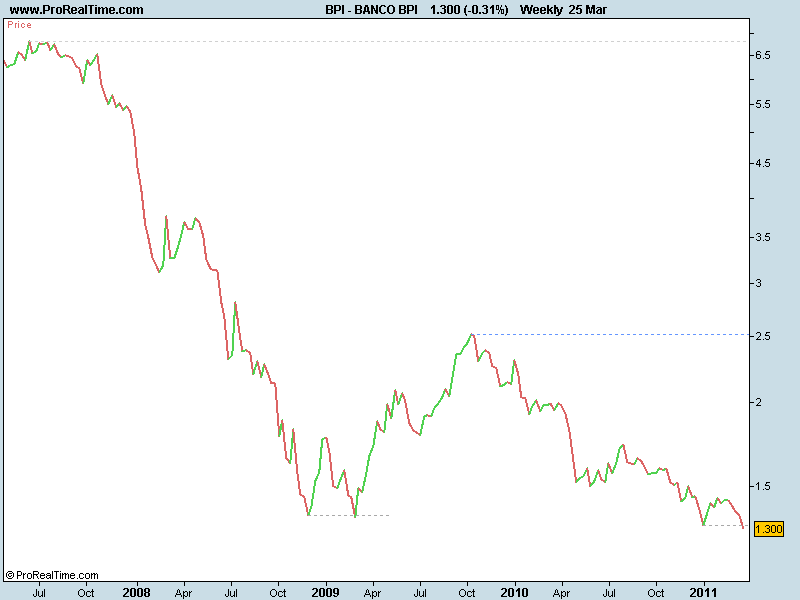Click the 2010 year label on time axis

coord(514,592)
